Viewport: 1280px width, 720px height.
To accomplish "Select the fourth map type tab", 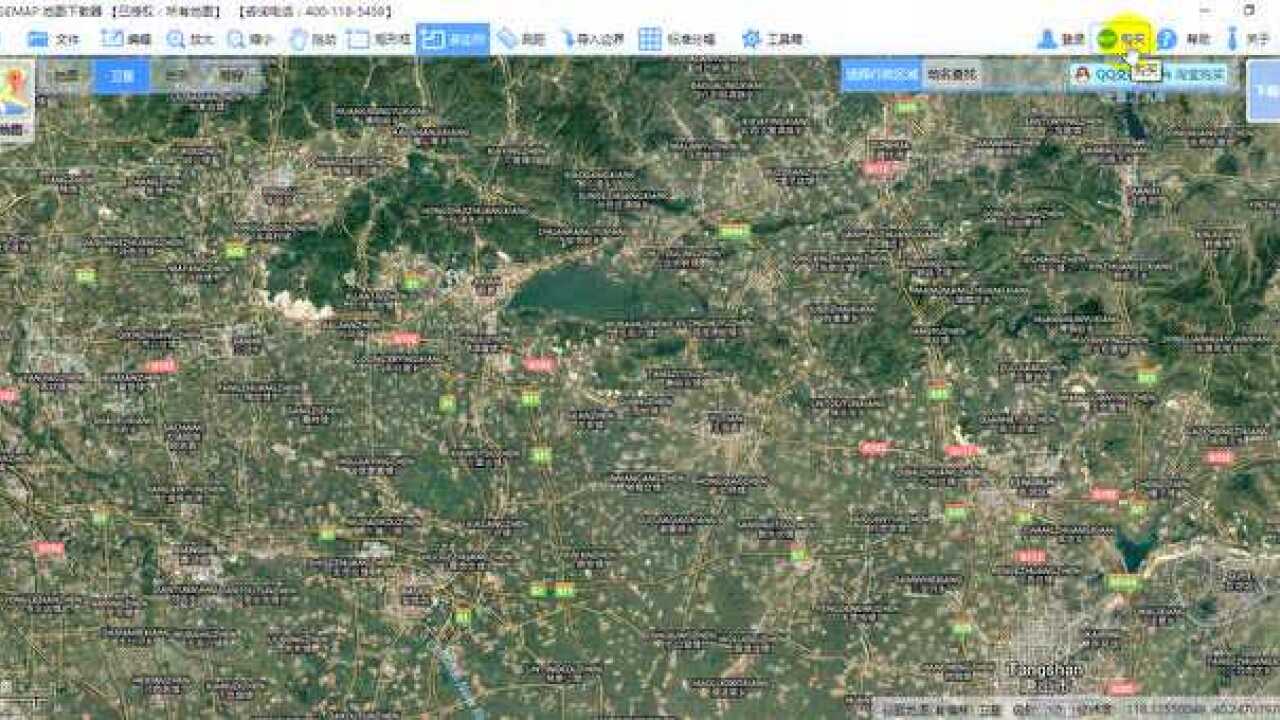I will [233, 75].
